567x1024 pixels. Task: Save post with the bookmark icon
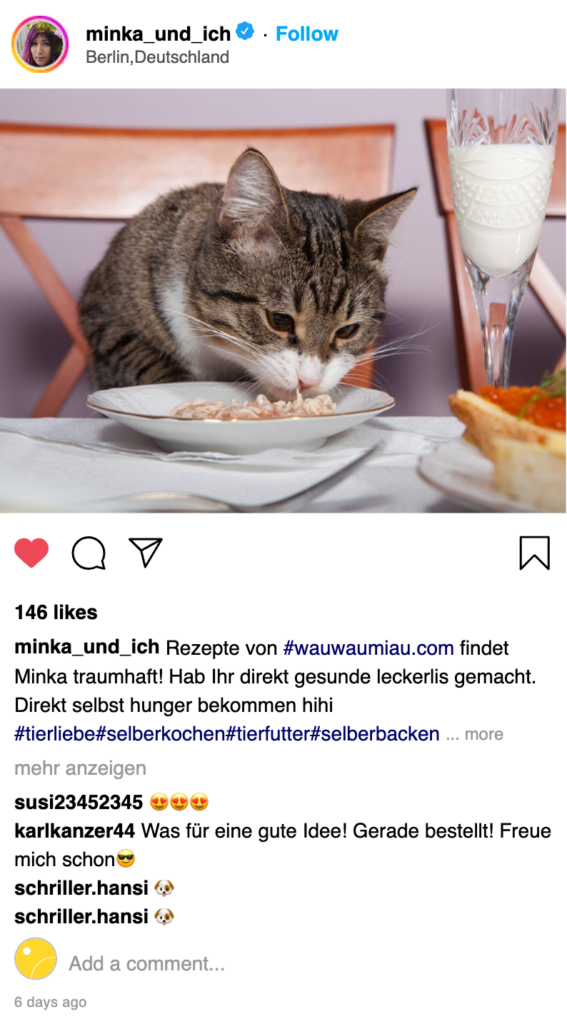click(x=534, y=552)
